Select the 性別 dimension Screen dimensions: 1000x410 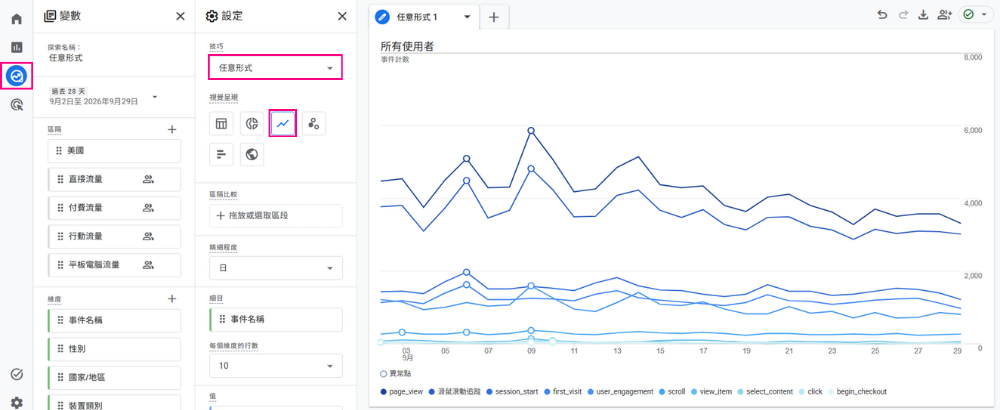click(x=114, y=349)
